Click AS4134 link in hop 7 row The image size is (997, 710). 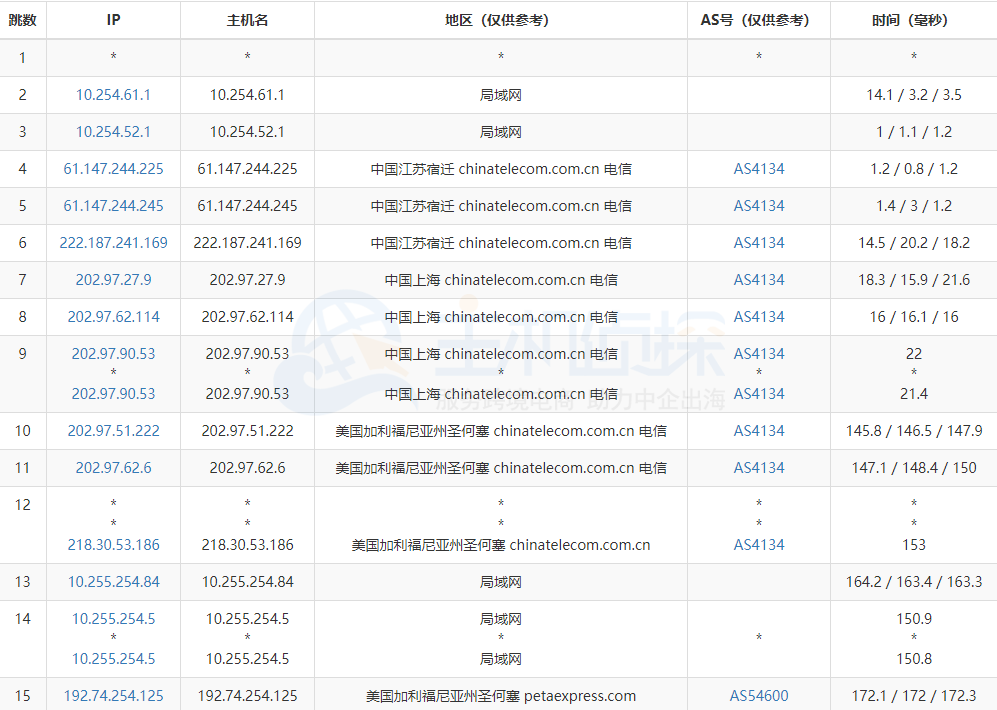[758, 280]
